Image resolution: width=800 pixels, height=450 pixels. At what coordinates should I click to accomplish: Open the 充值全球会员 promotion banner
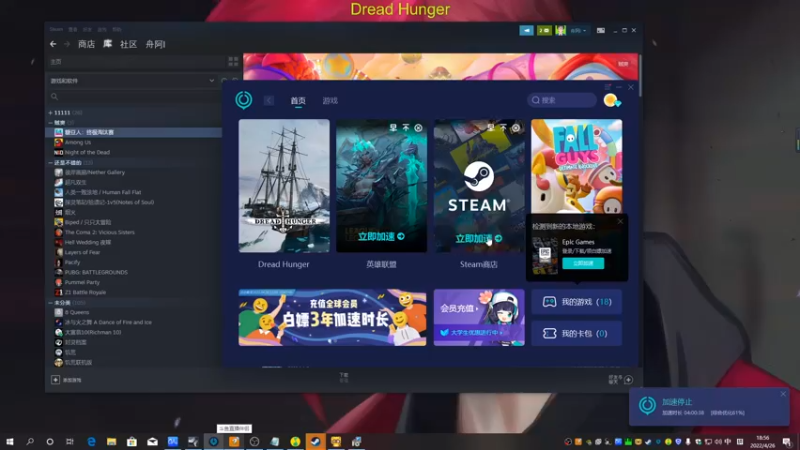[x=332, y=317]
